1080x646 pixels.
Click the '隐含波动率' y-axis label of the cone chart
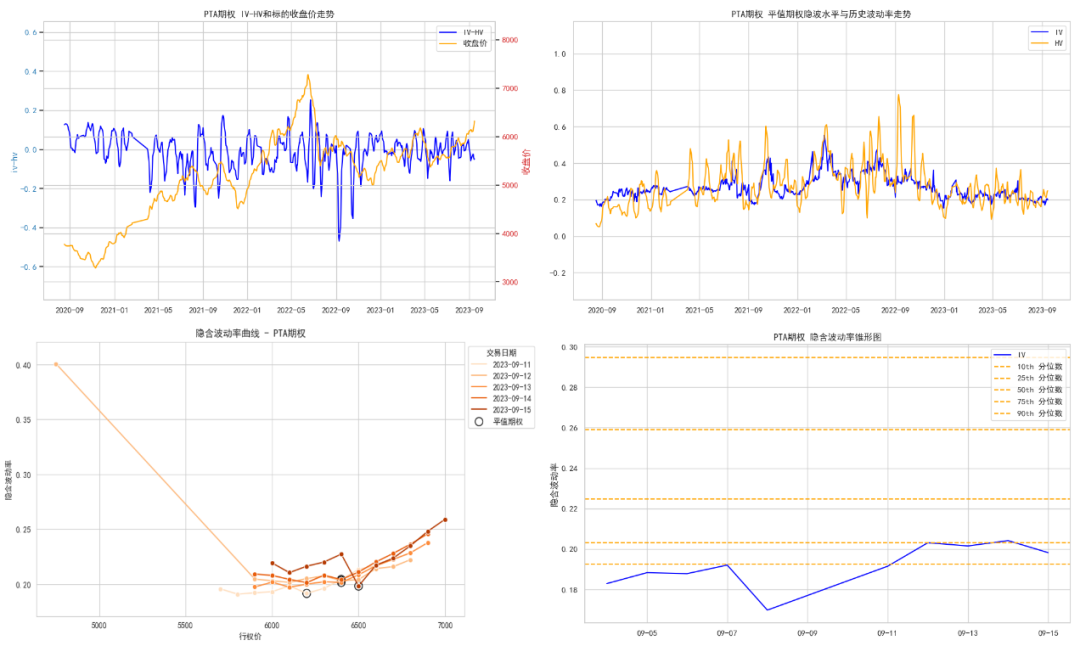pyautogui.click(x=554, y=486)
